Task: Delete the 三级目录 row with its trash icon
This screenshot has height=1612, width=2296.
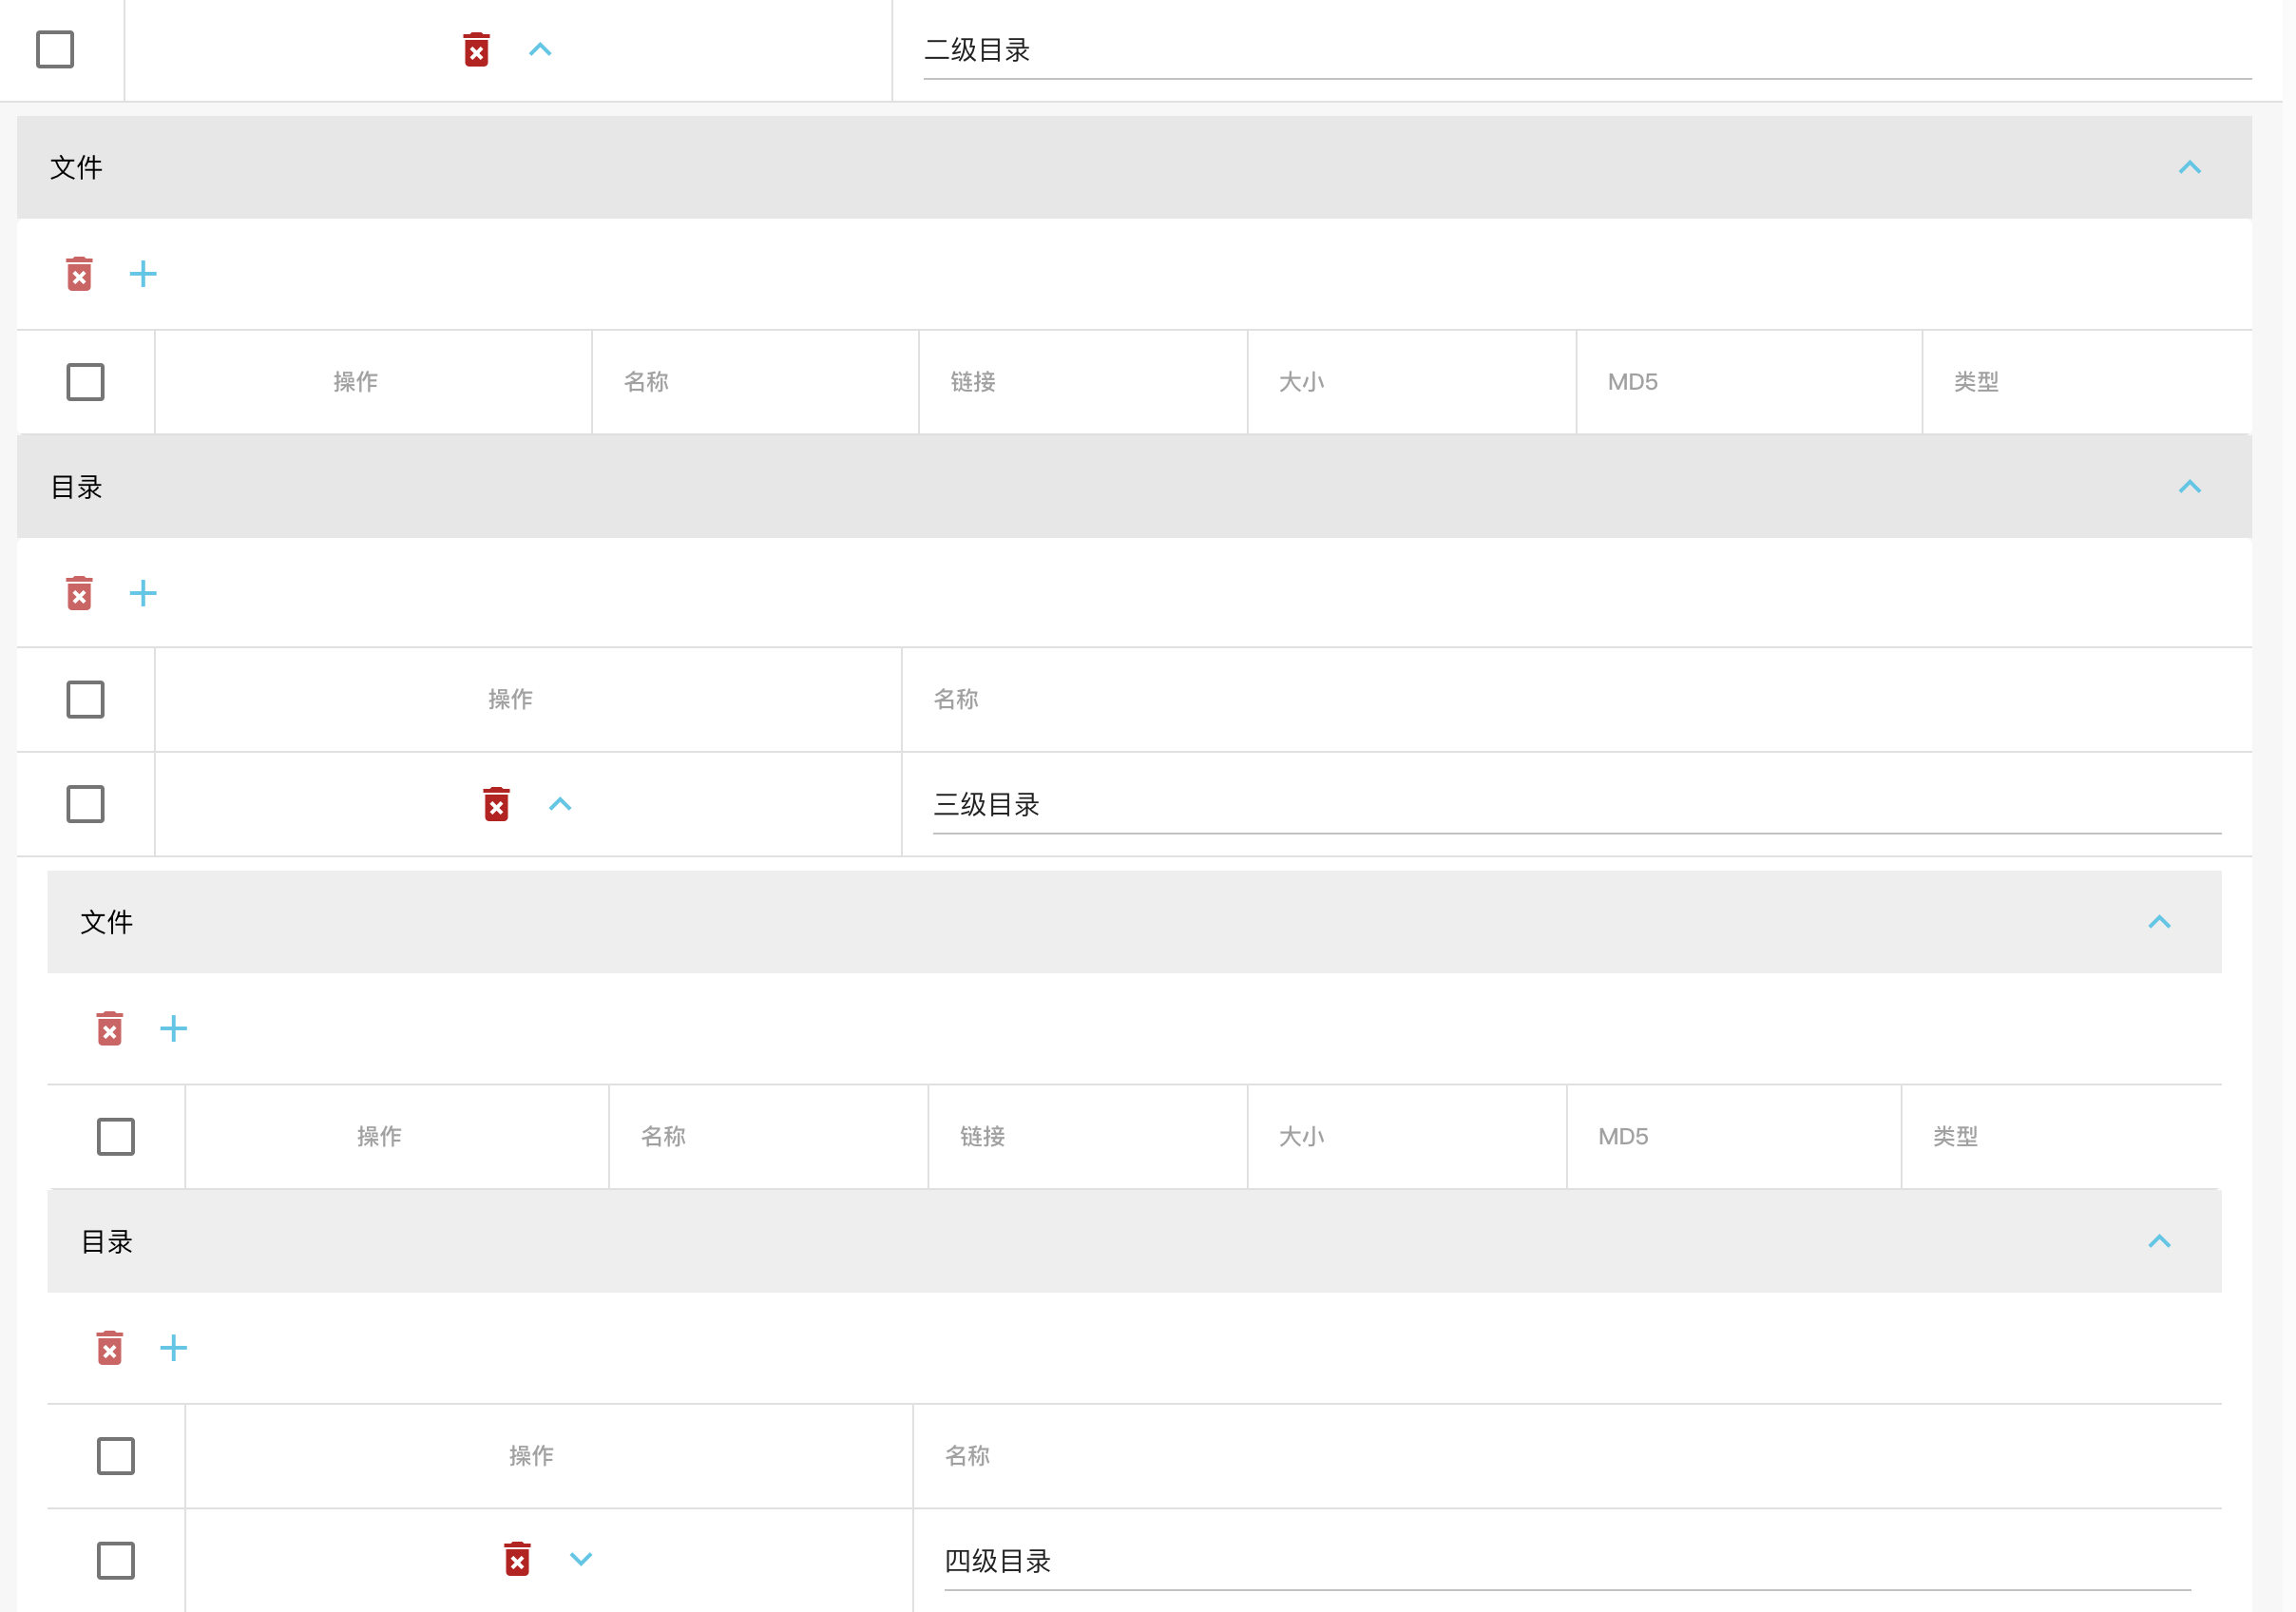Action: pos(496,804)
